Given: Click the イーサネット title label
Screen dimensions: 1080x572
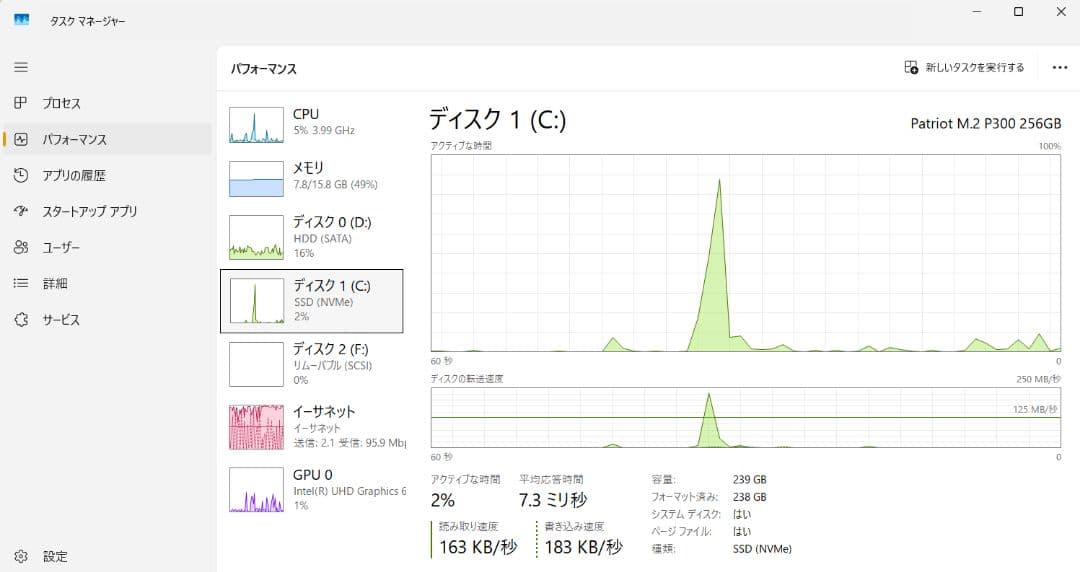Looking at the screenshot, I should [324, 411].
